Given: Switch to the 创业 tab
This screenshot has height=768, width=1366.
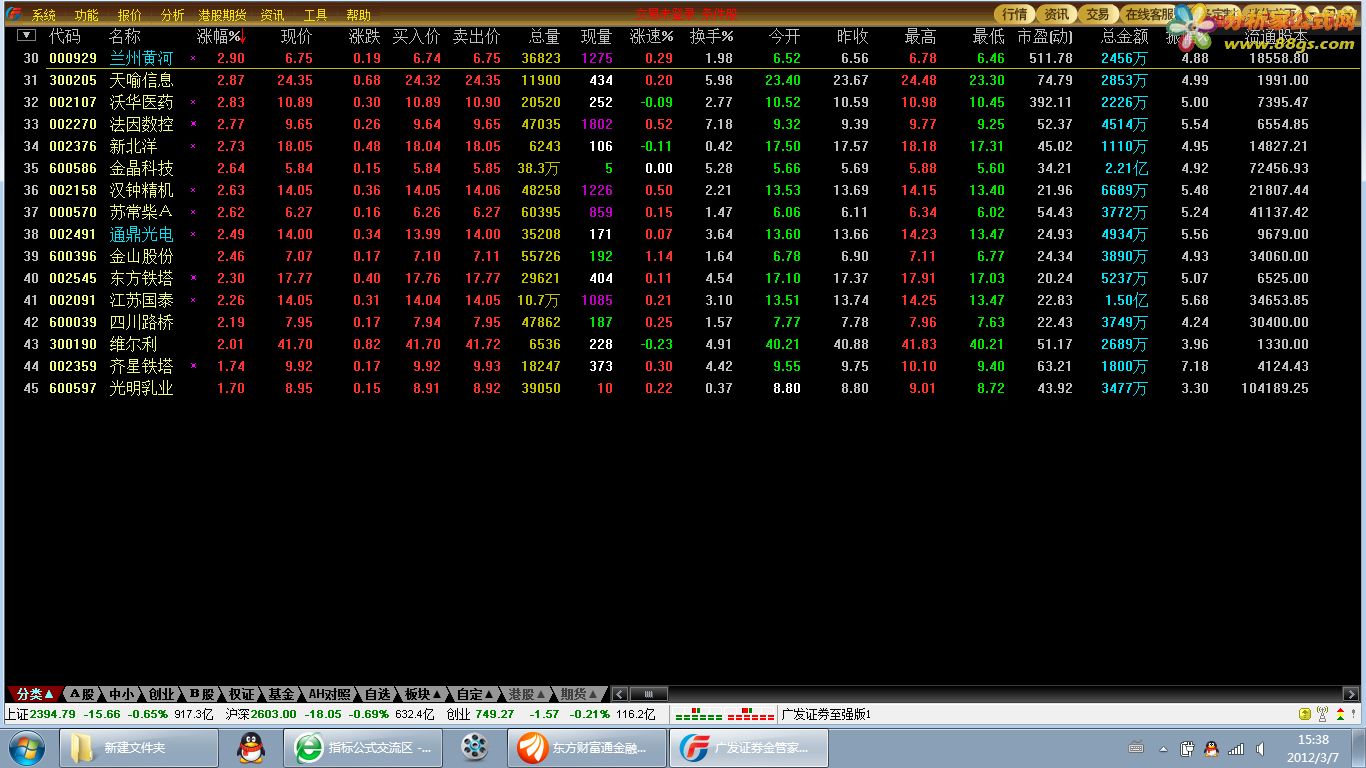Looking at the screenshot, I should point(161,694).
